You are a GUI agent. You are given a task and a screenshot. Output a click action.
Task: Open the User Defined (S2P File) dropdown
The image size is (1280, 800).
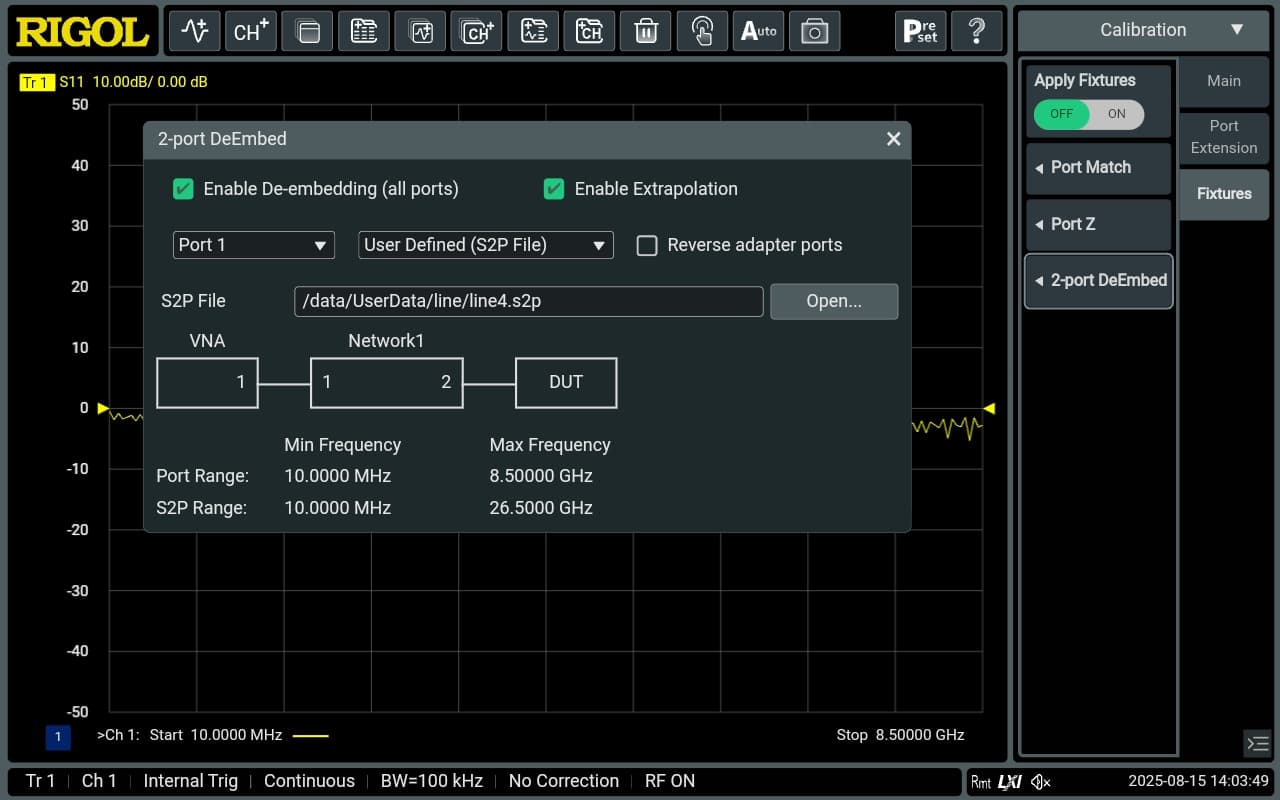[485, 245]
